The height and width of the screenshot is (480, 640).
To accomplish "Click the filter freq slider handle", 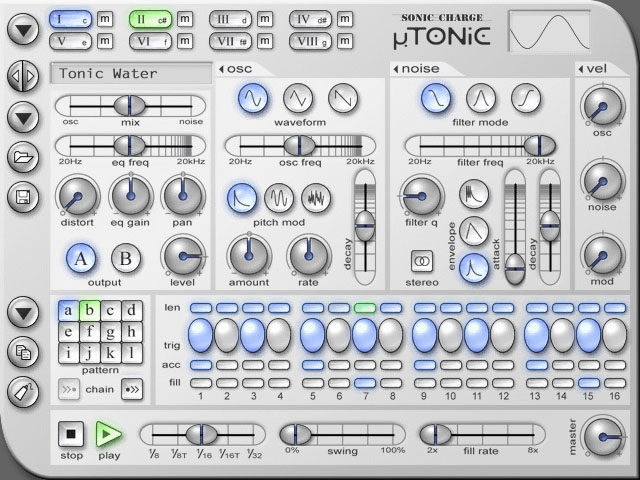I will [x=540, y=146].
